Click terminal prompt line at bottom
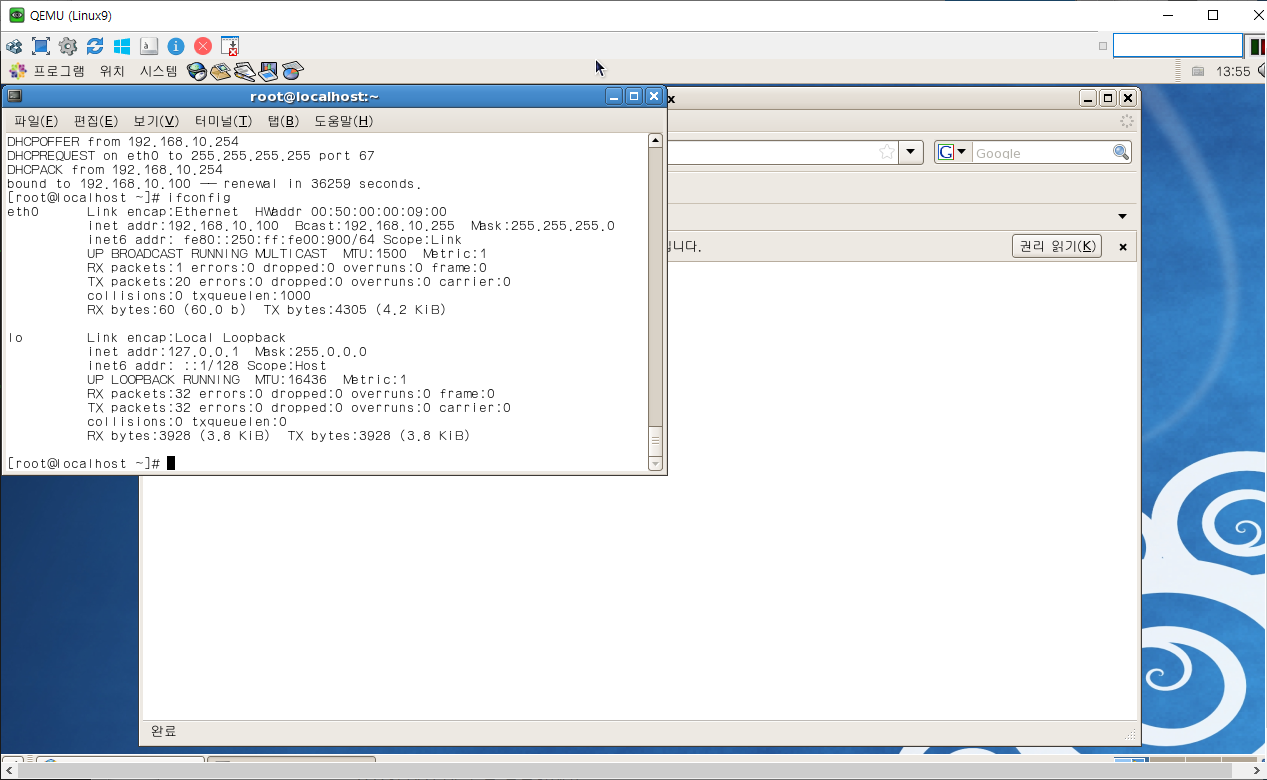The image size is (1267, 780). pyautogui.click(x=90, y=463)
